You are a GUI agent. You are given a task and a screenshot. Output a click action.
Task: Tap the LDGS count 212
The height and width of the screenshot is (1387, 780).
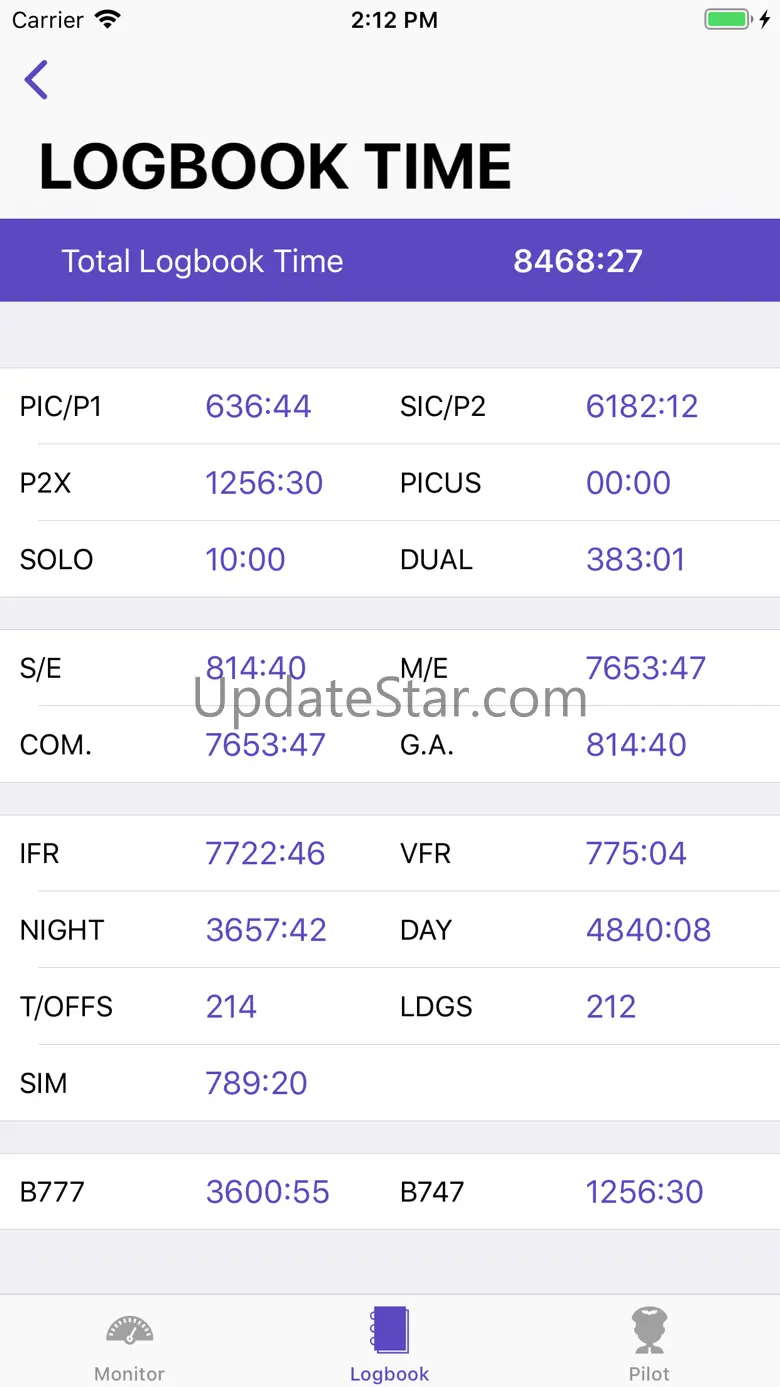[x=611, y=1007]
